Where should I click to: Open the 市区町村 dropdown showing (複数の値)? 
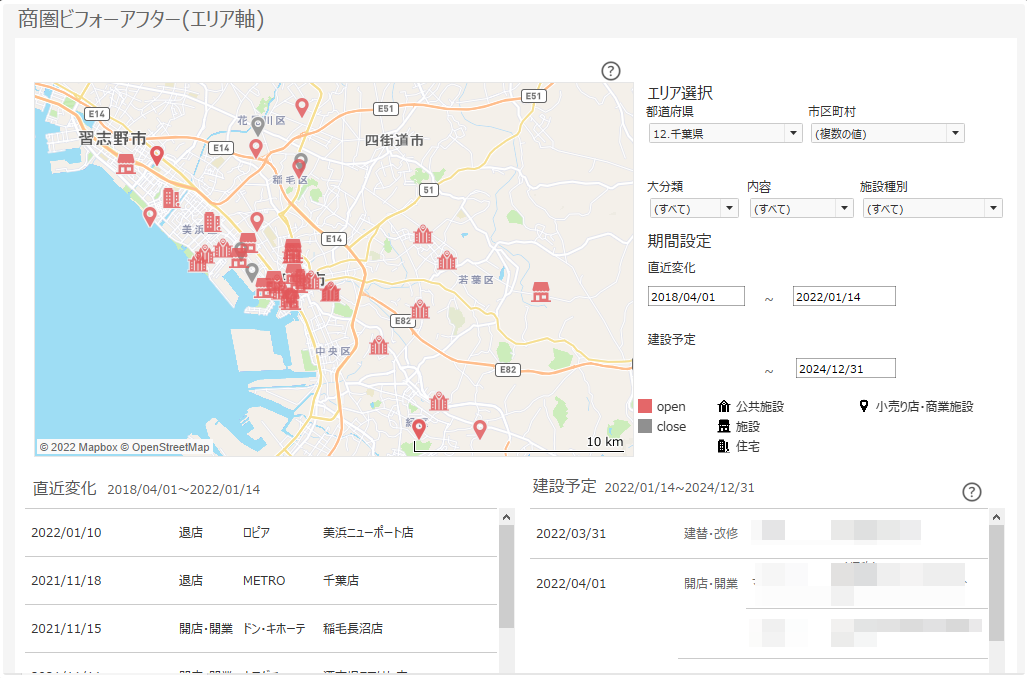887,134
